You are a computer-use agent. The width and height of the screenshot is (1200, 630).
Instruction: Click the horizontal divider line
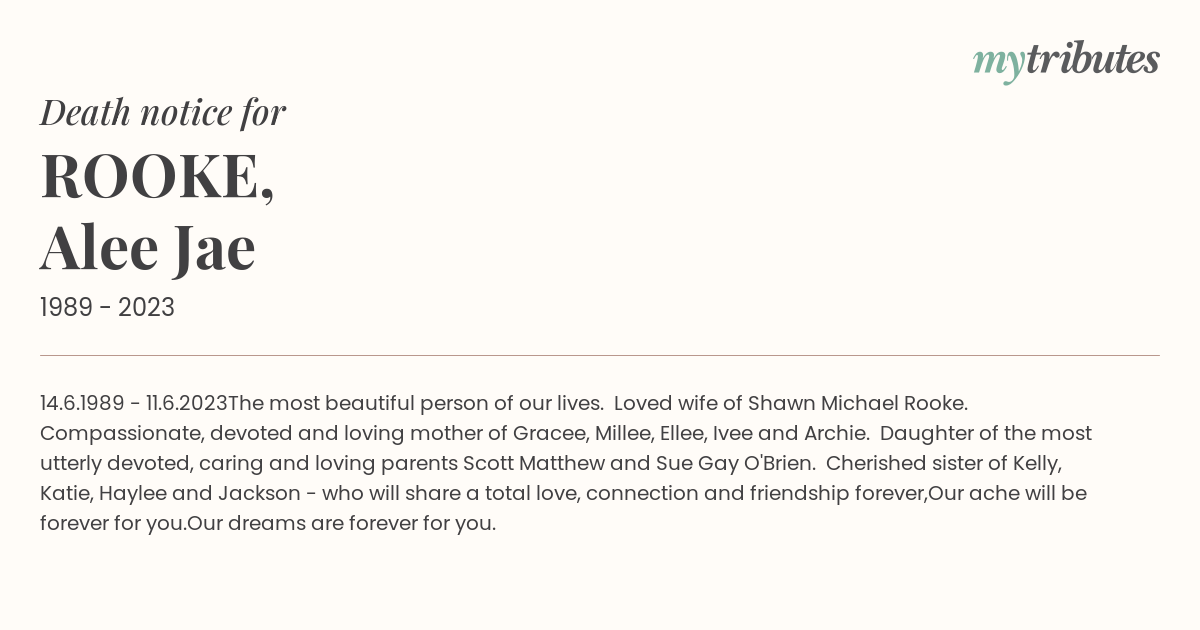pos(600,355)
